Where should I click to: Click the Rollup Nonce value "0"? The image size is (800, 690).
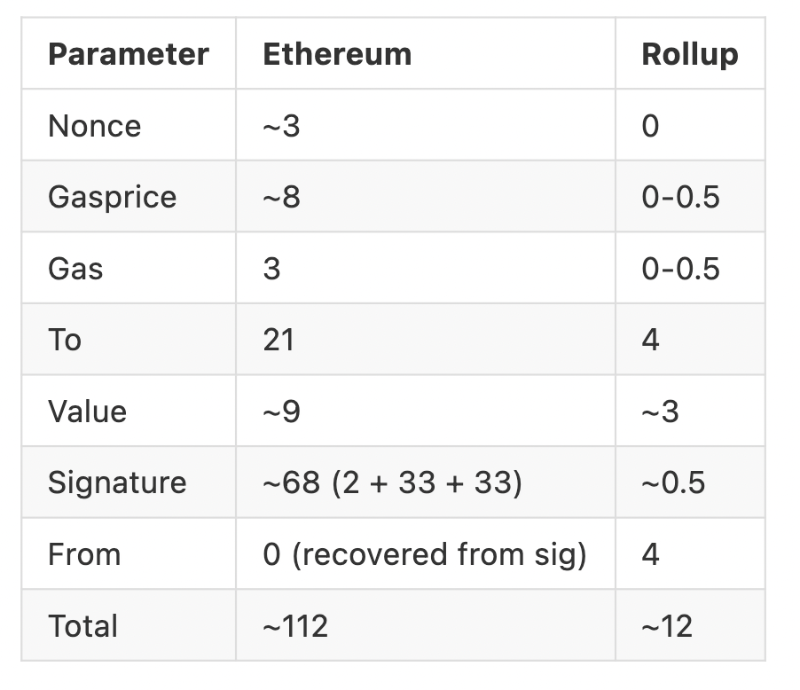[x=650, y=126]
